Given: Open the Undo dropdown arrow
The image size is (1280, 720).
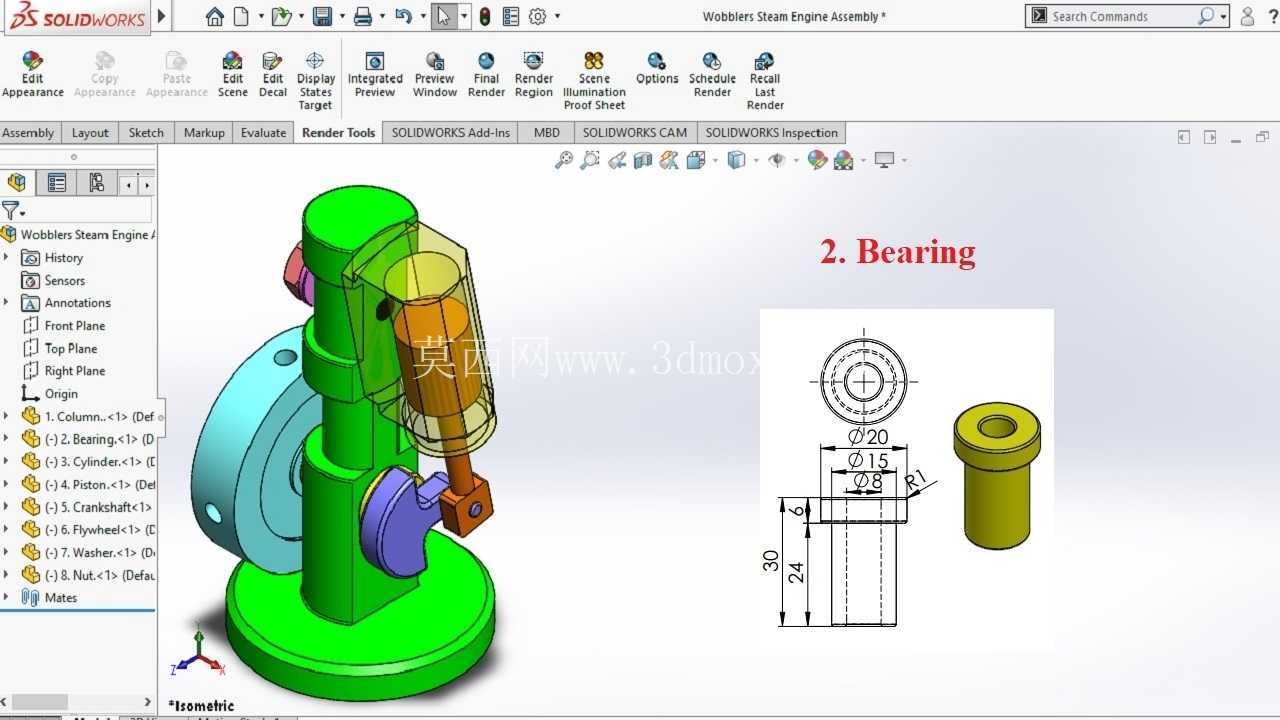Looking at the screenshot, I should tap(423, 16).
